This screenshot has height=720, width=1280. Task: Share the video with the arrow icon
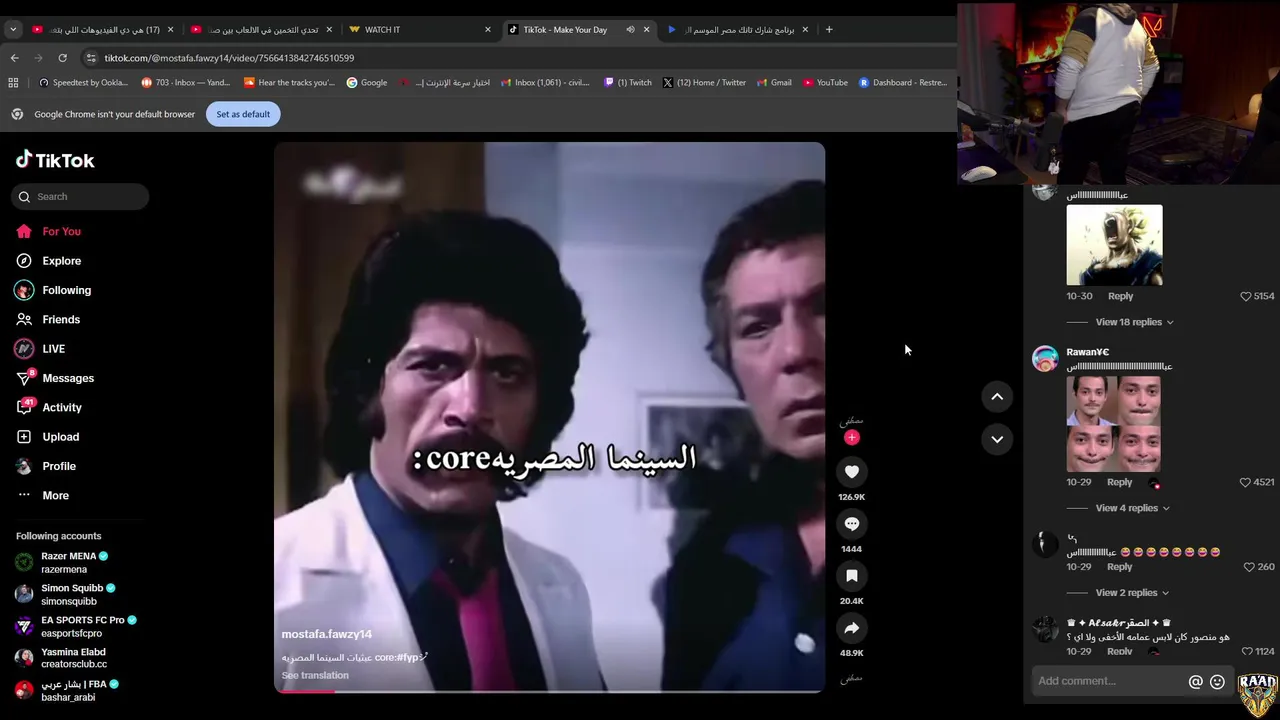(852, 628)
